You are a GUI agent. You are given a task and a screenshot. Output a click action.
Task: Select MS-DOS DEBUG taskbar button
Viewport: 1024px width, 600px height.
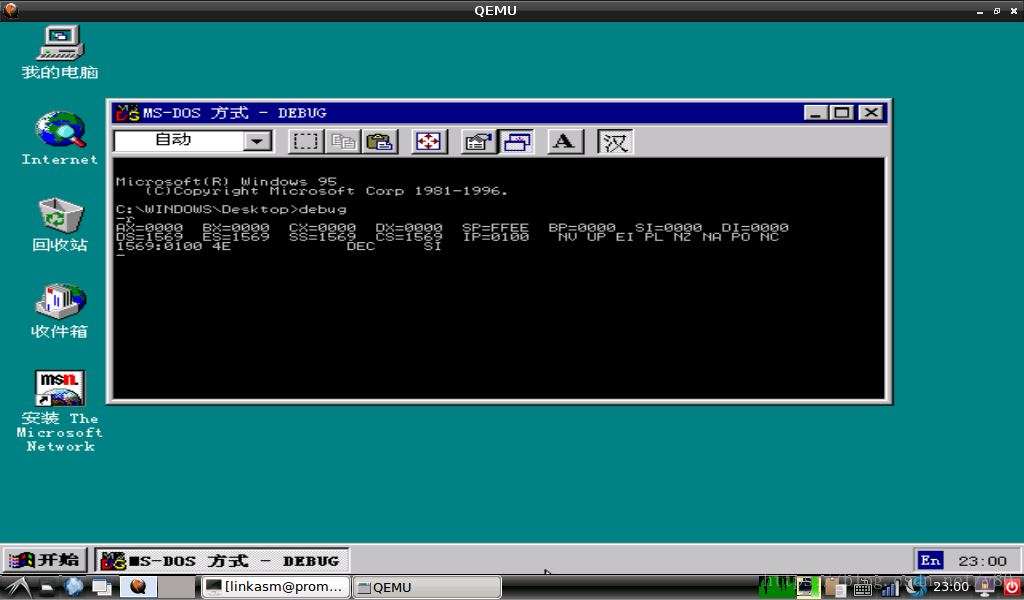pos(222,560)
